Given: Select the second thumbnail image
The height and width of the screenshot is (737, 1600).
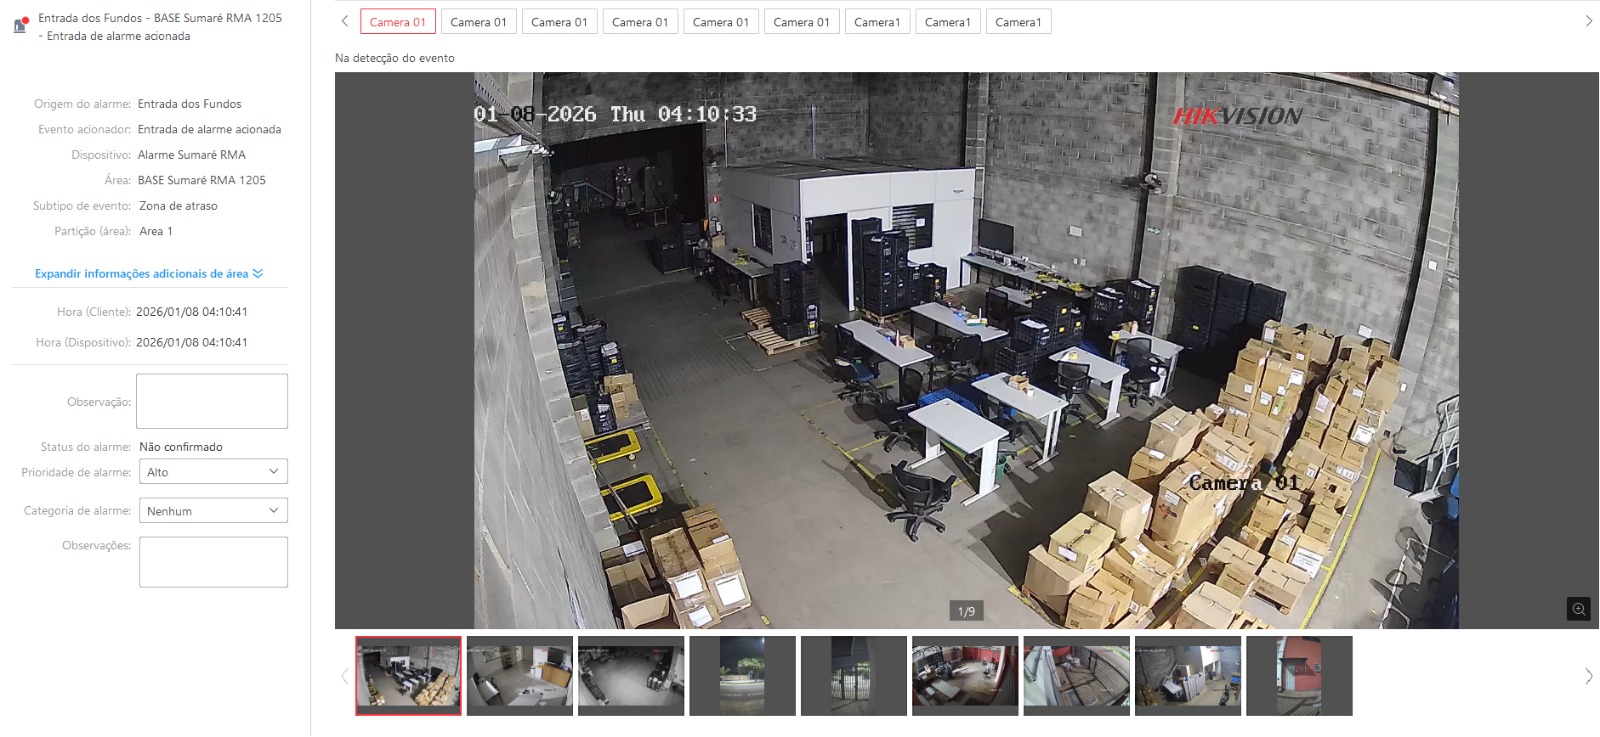Looking at the screenshot, I should 520,676.
